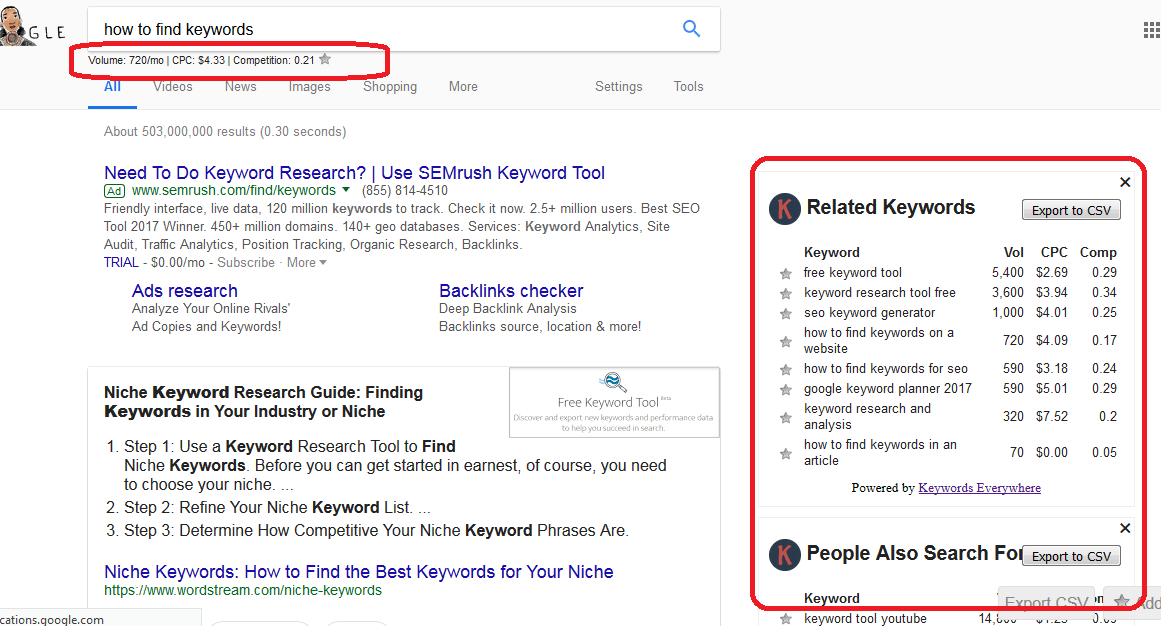1161x626 pixels.
Task: Open the Google apps grid icon
Action: tap(1151, 30)
